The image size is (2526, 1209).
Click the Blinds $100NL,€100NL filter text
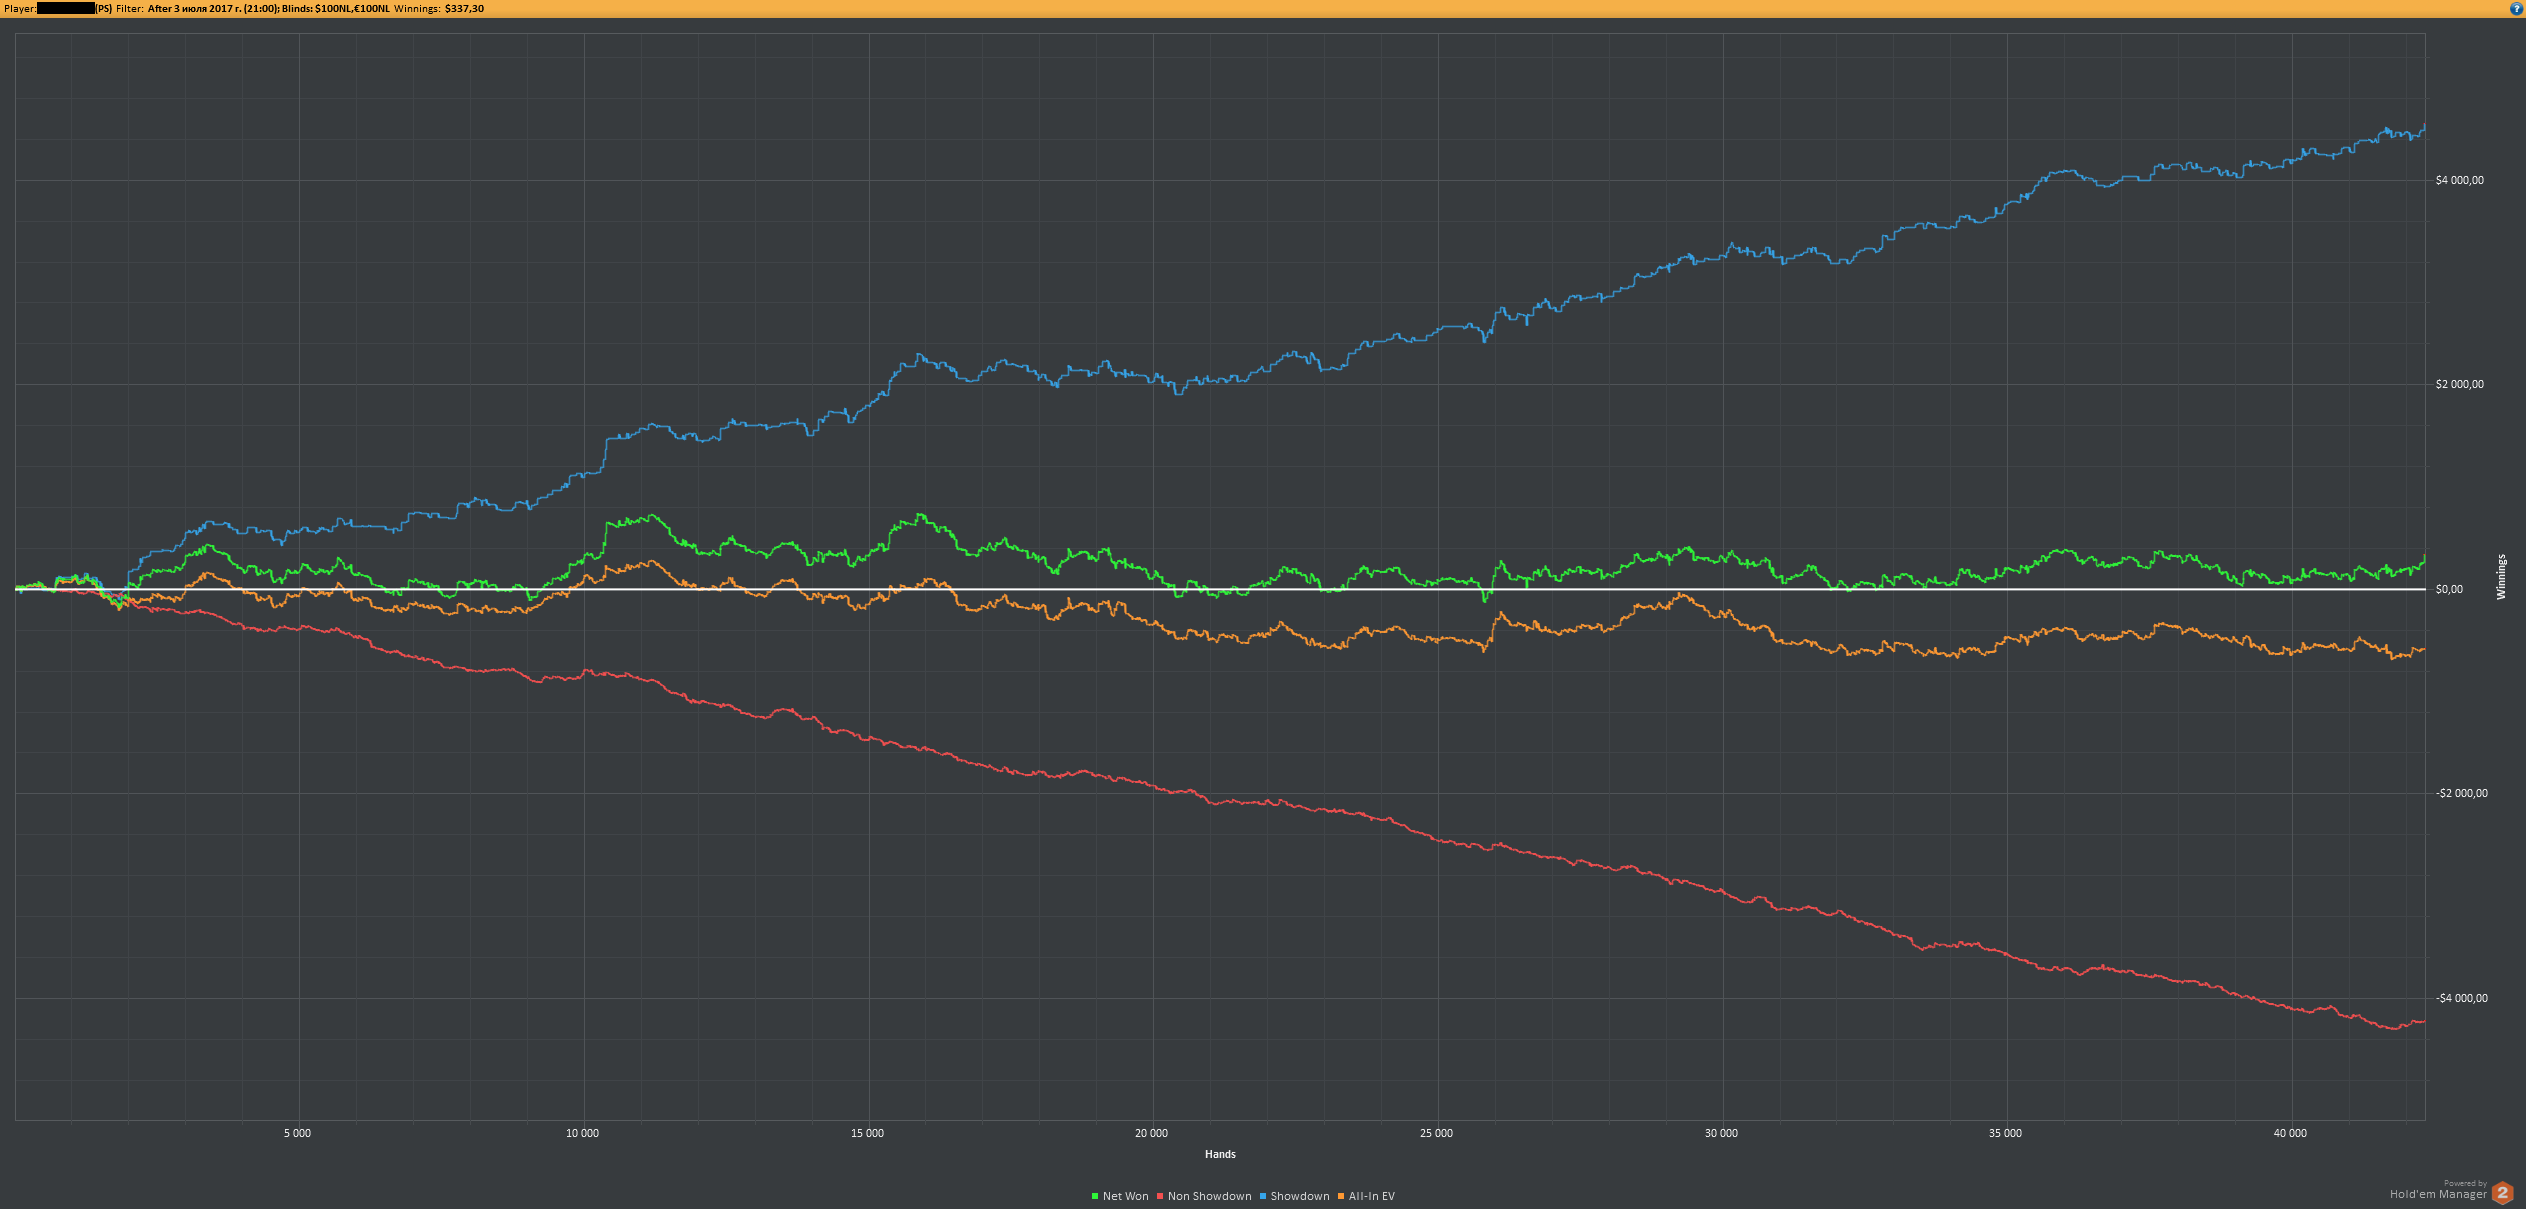coord(335,9)
